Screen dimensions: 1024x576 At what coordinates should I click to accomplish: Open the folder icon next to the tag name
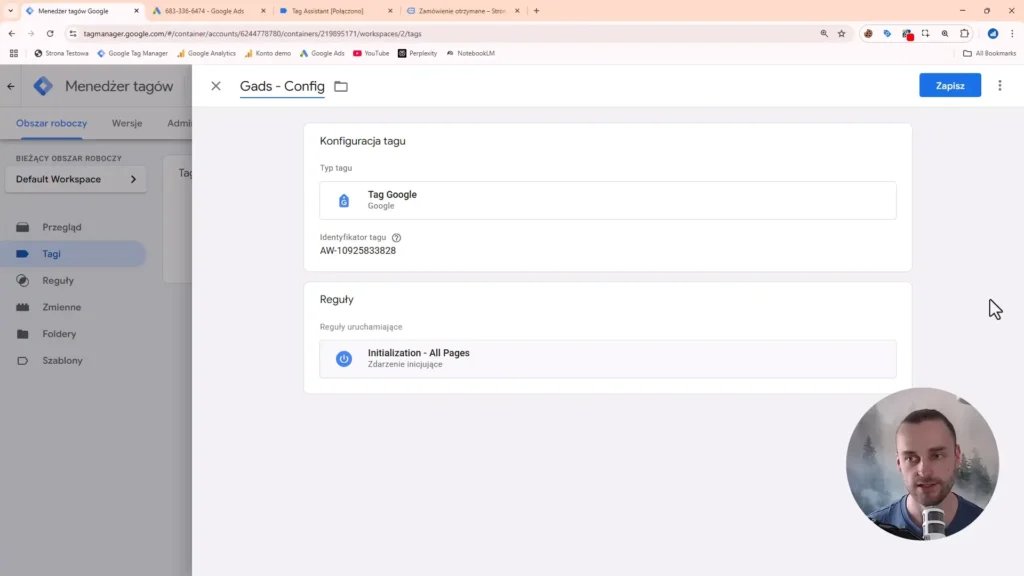pyautogui.click(x=341, y=86)
